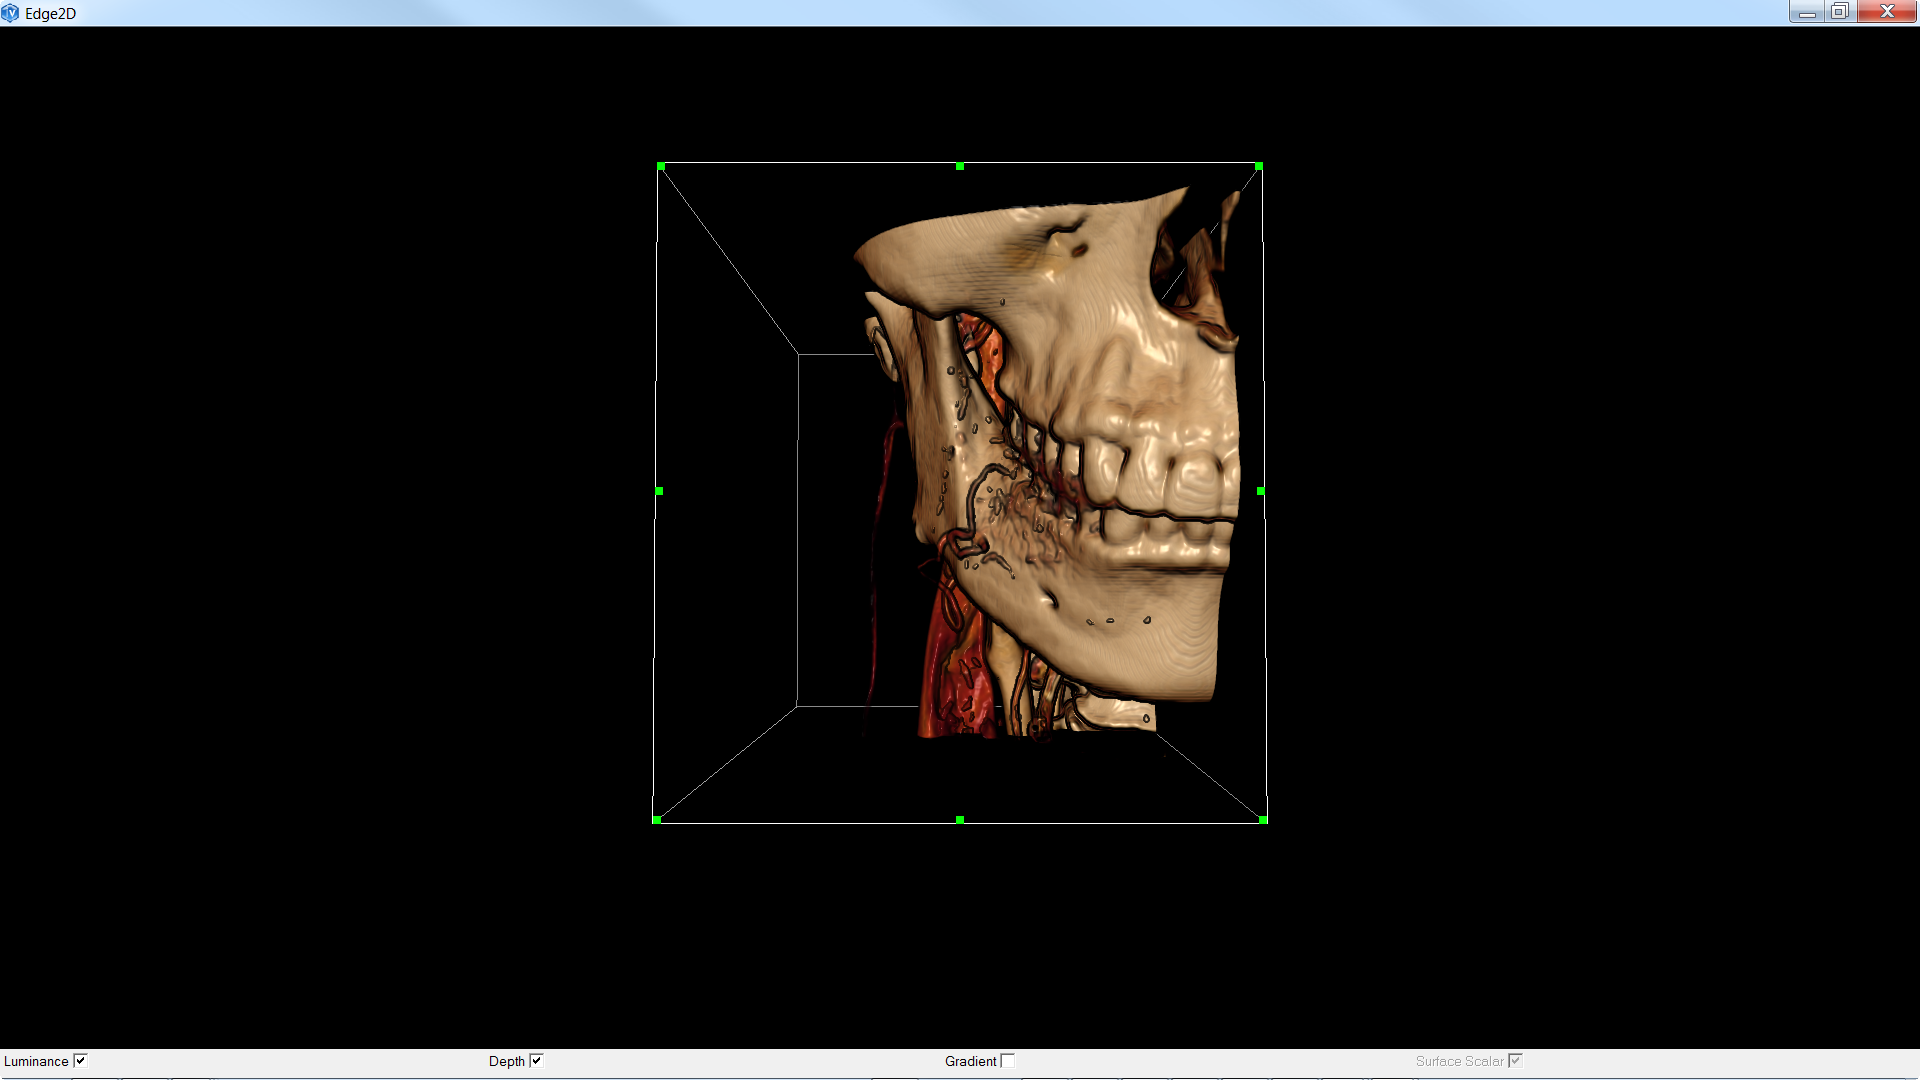The height and width of the screenshot is (1080, 1920).
Task: Disable the Luminance checkbox
Action: point(81,1061)
